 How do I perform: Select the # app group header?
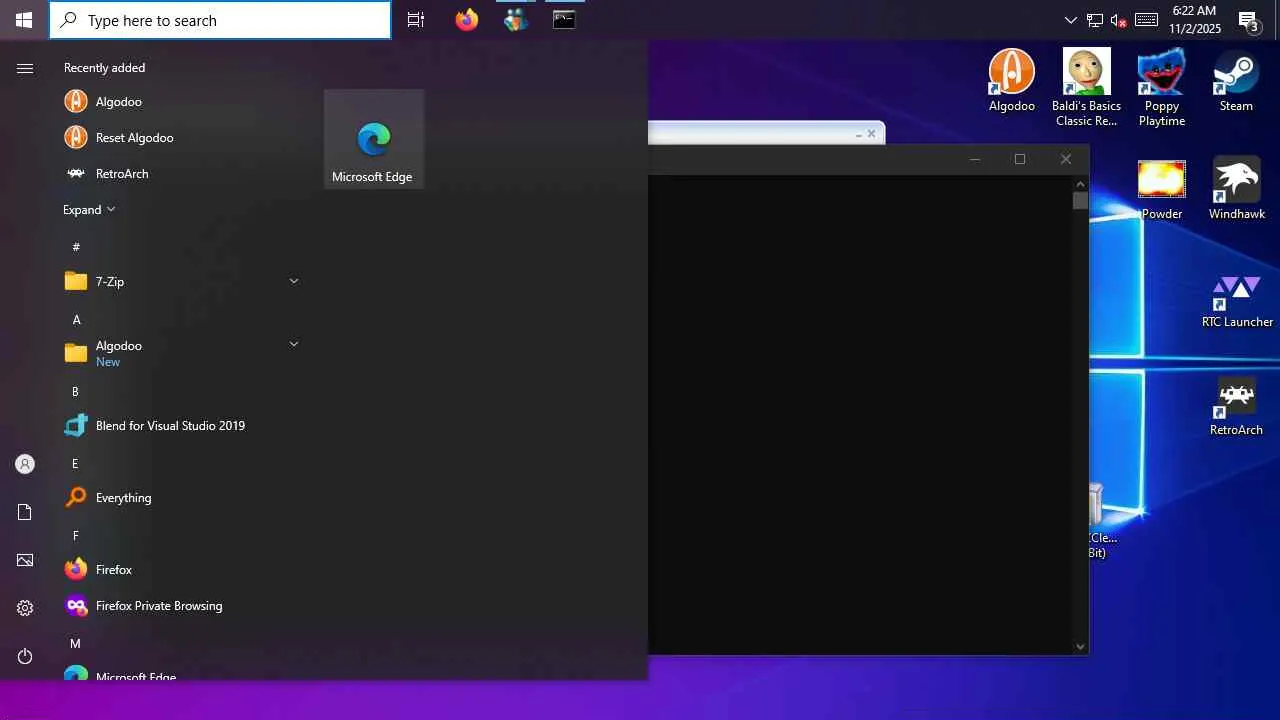click(x=76, y=247)
